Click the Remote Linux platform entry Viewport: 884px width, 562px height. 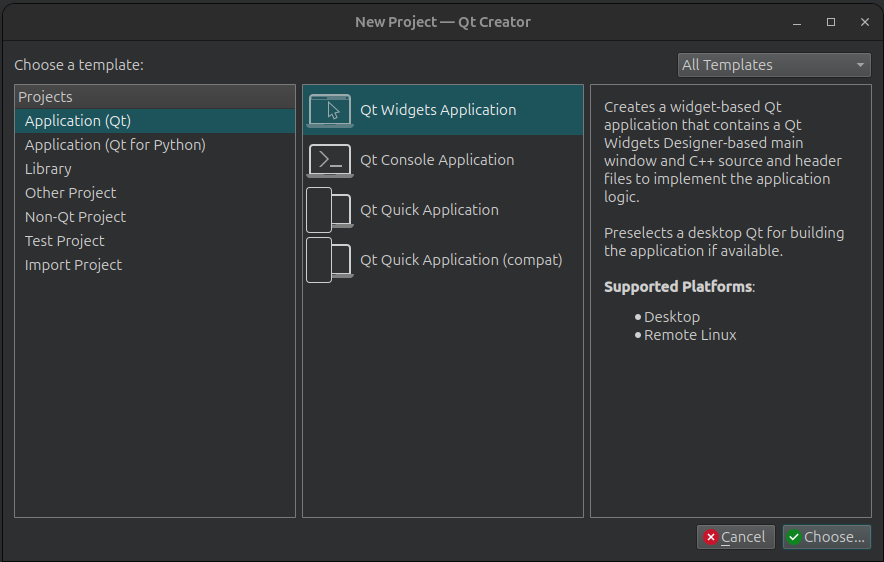[x=690, y=335]
